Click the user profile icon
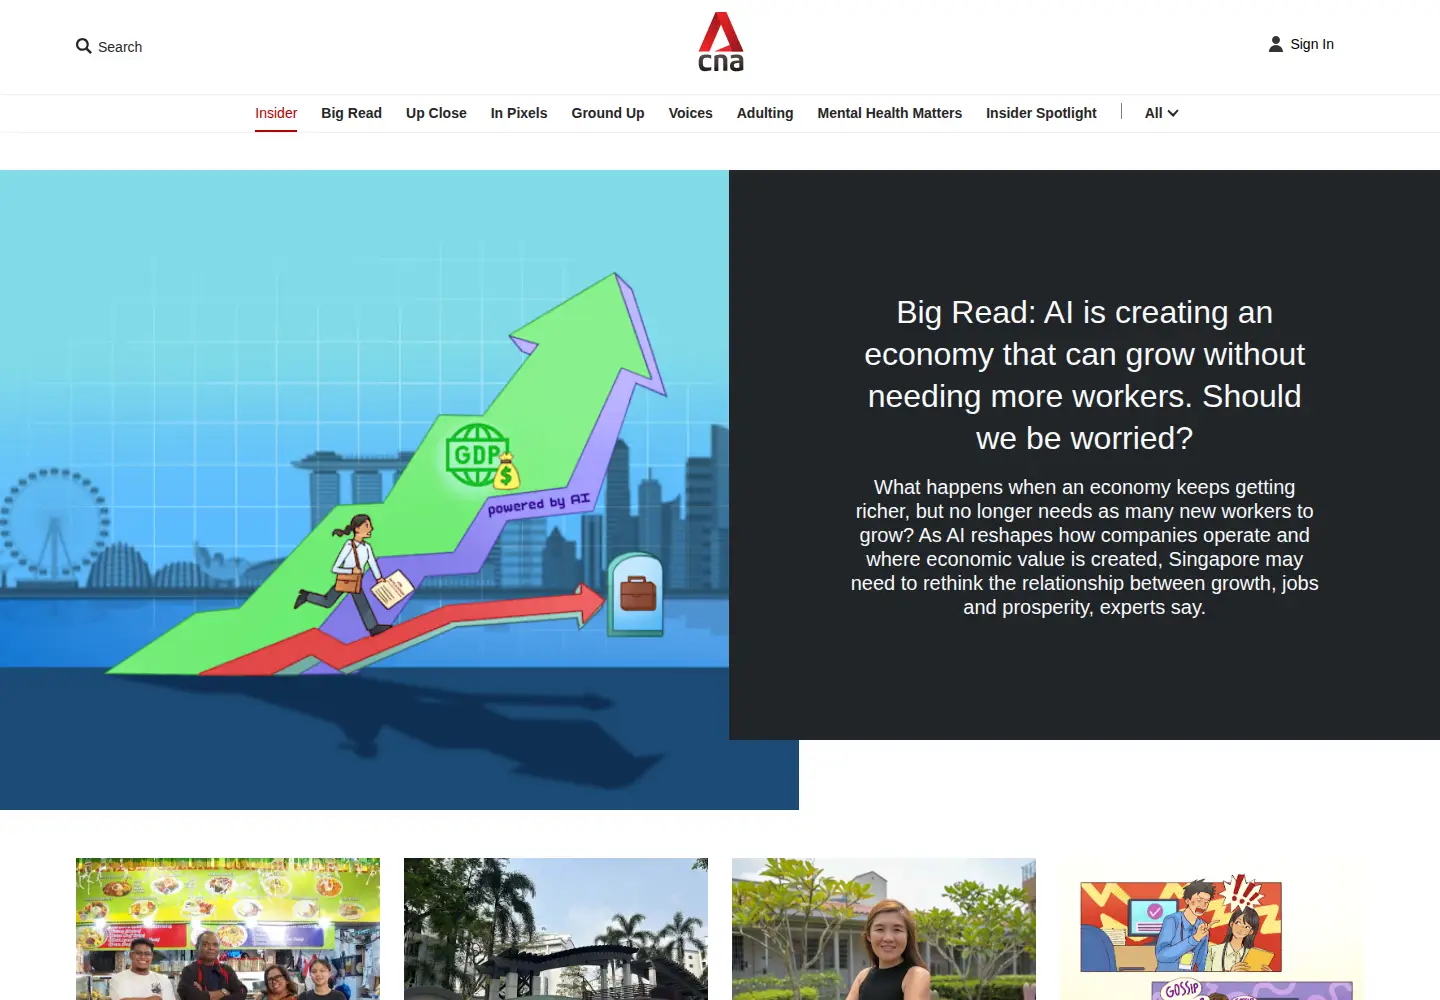 click(1276, 44)
